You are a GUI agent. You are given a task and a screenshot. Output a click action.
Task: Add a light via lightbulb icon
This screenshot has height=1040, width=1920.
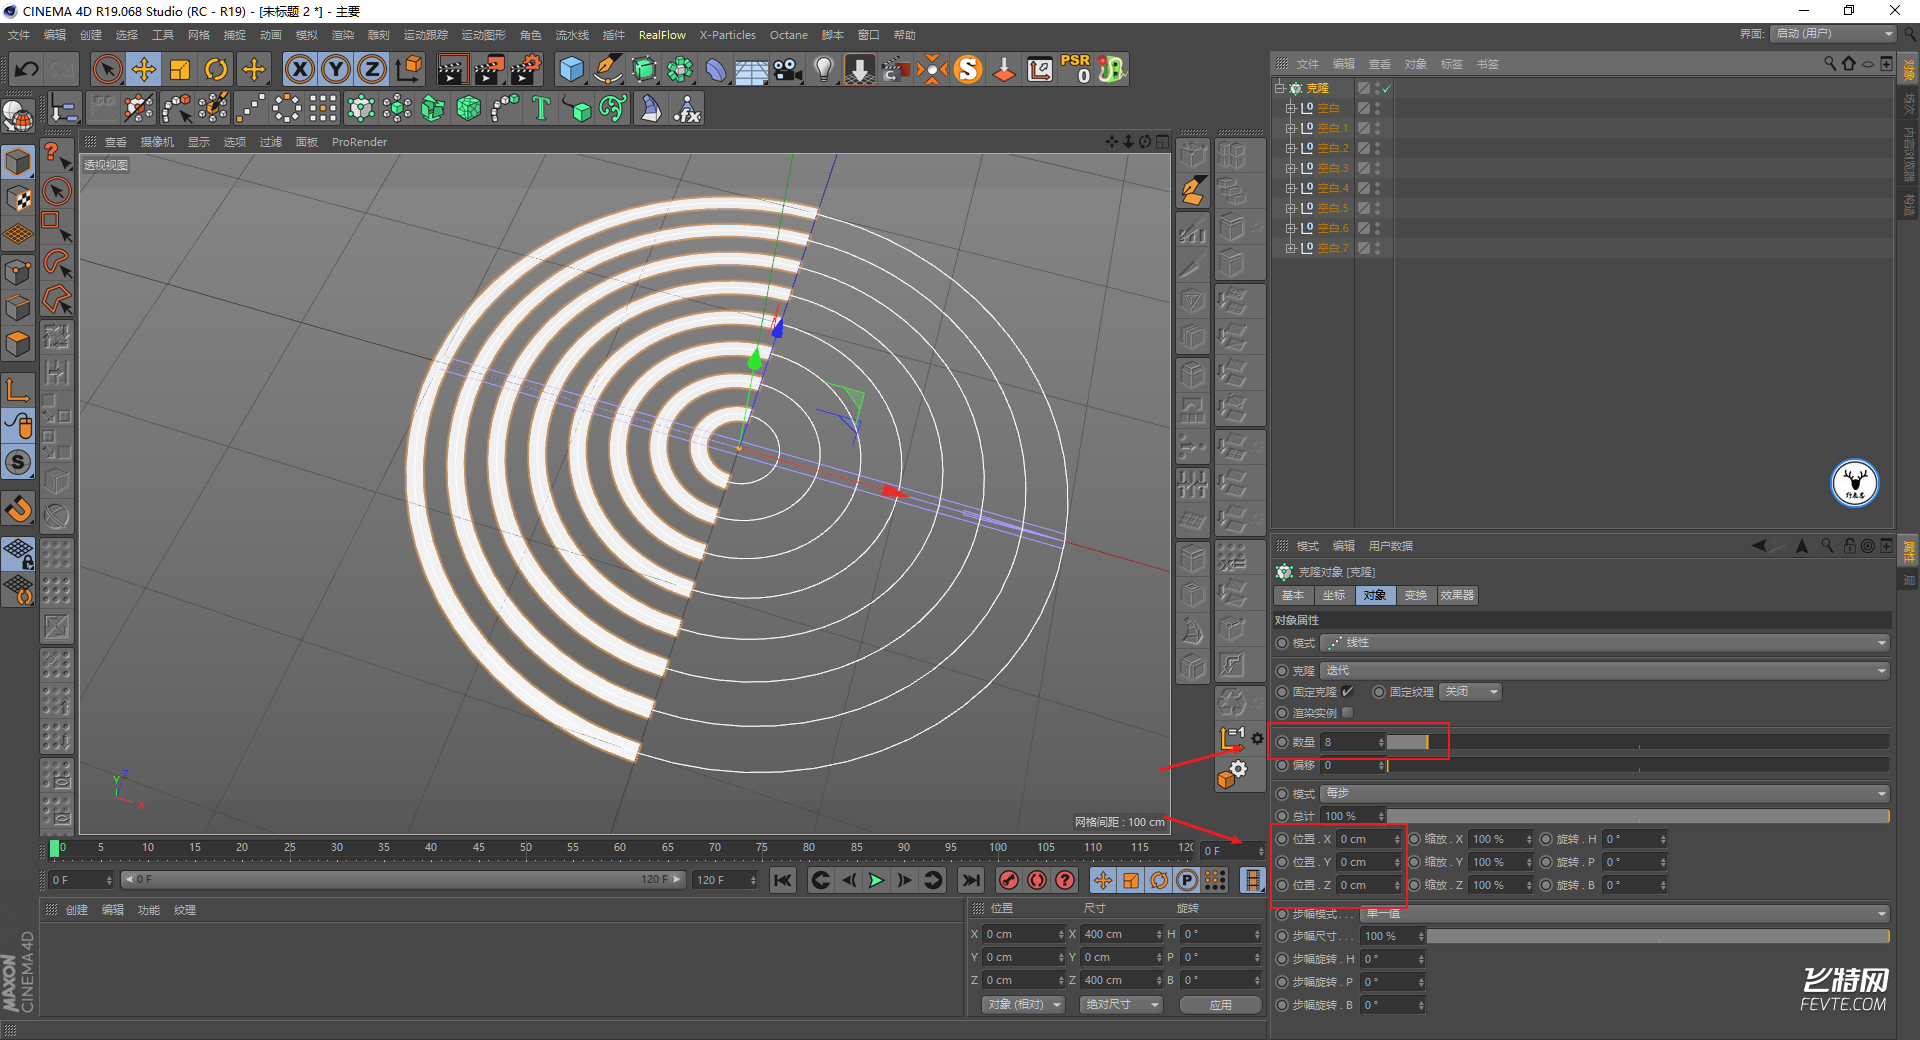(824, 69)
